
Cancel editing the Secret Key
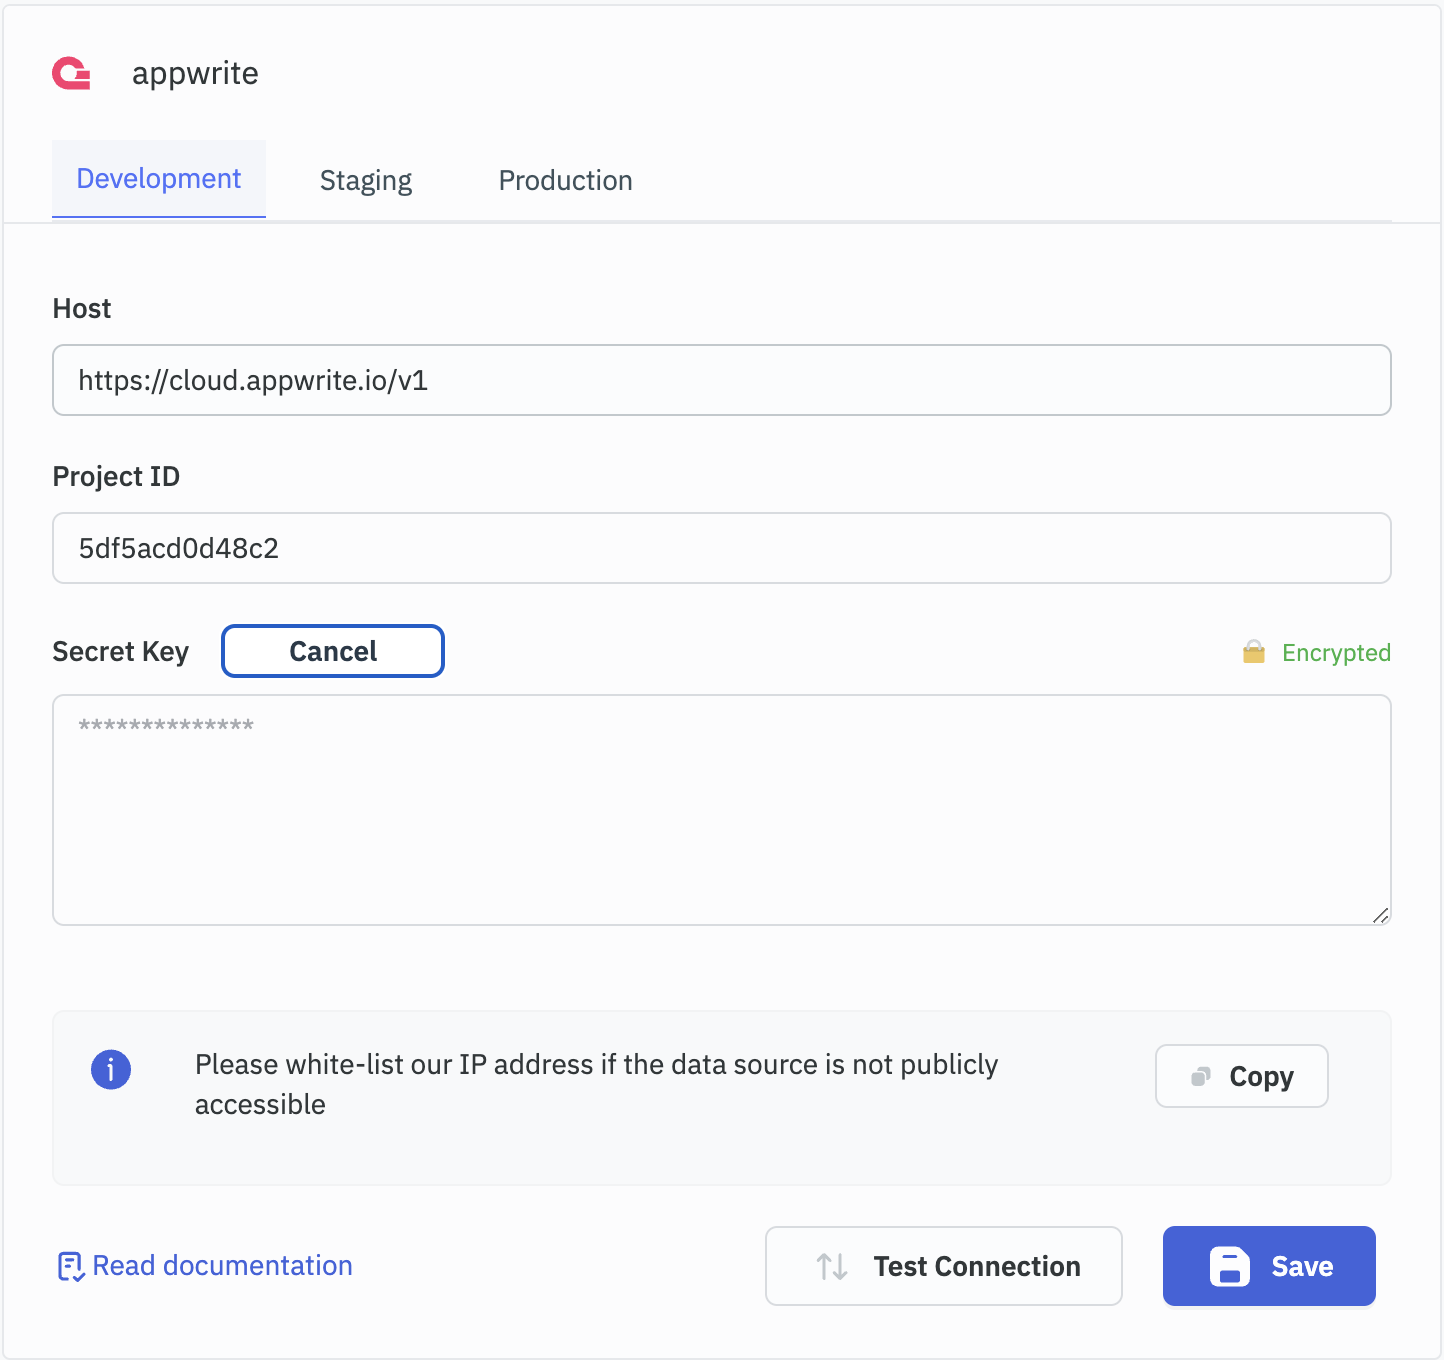pyautogui.click(x=333, y=652)
